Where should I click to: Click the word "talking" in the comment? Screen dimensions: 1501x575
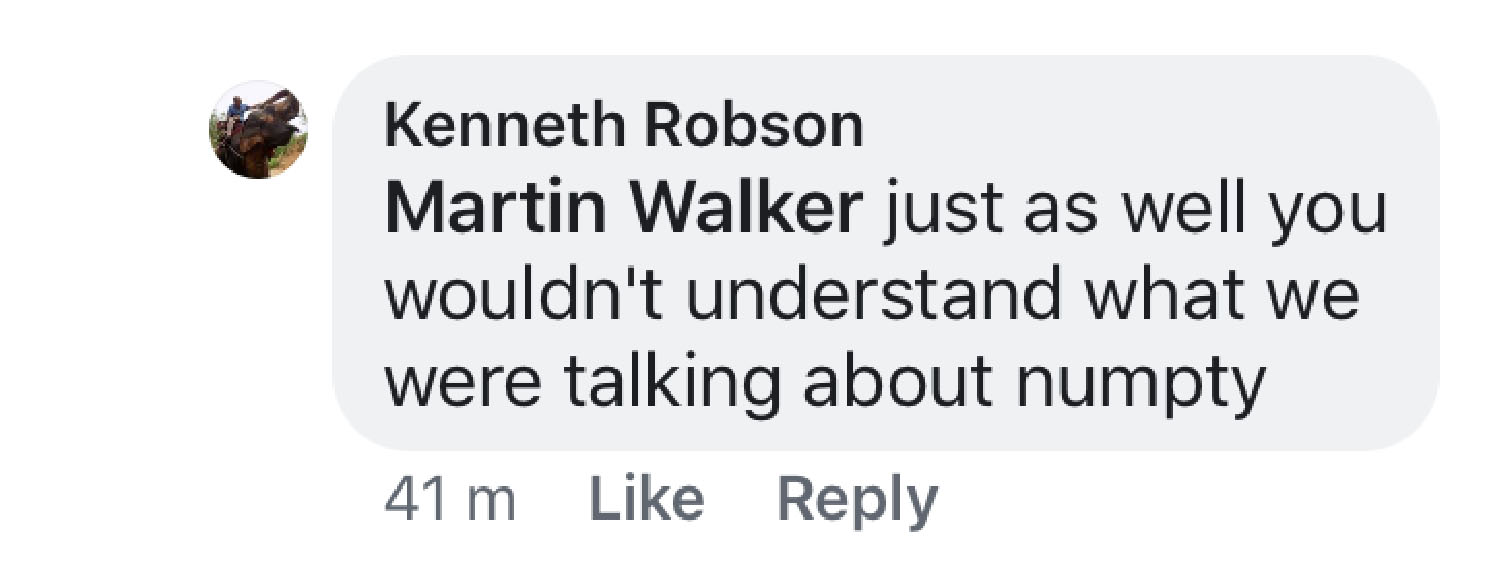click(671, 386)
